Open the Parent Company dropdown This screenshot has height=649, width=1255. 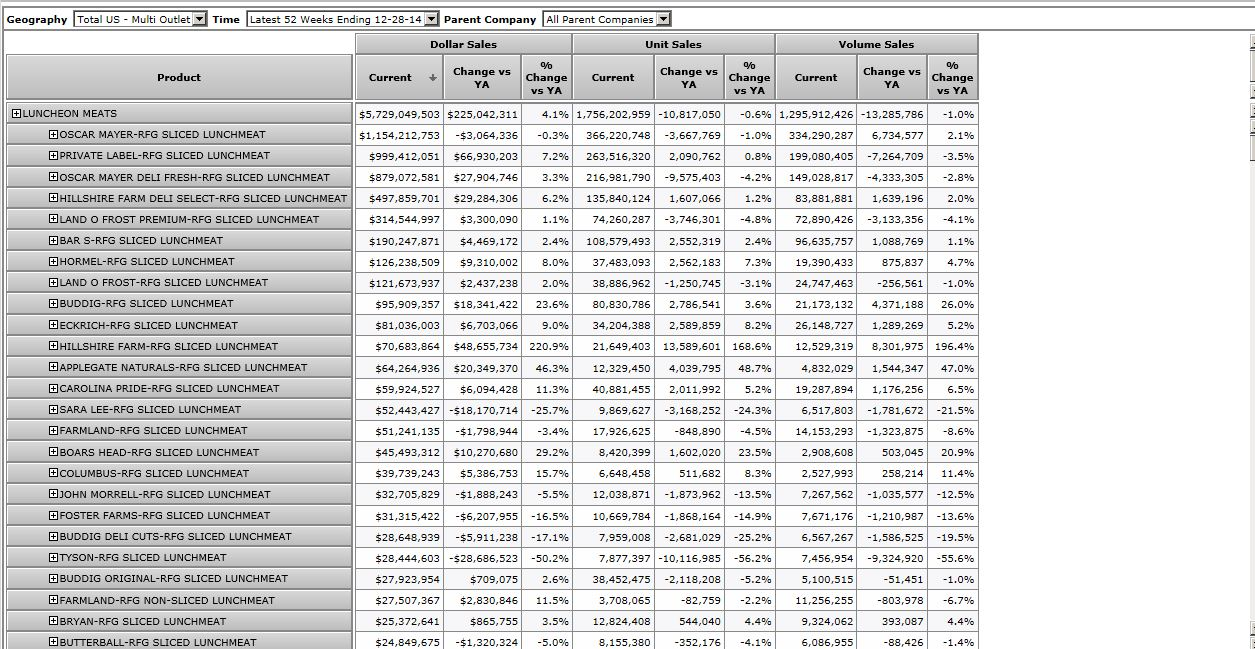[664, 19]
